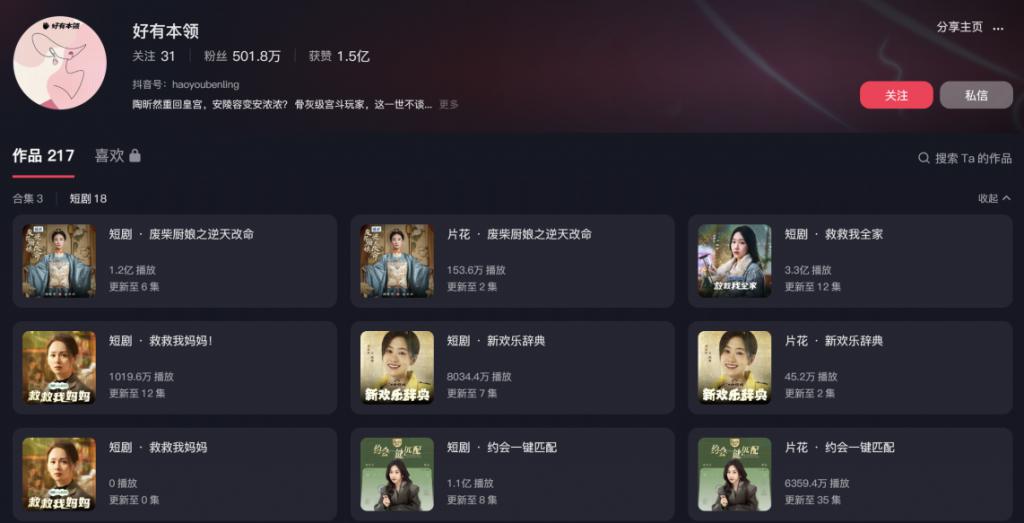Click the lock icon beside 喜欢
Screen dimensions: 1024x523
click(135, 155)
